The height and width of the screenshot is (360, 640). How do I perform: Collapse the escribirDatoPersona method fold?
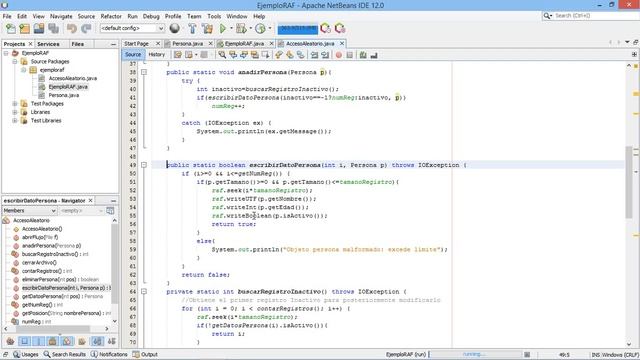[144, 165]
